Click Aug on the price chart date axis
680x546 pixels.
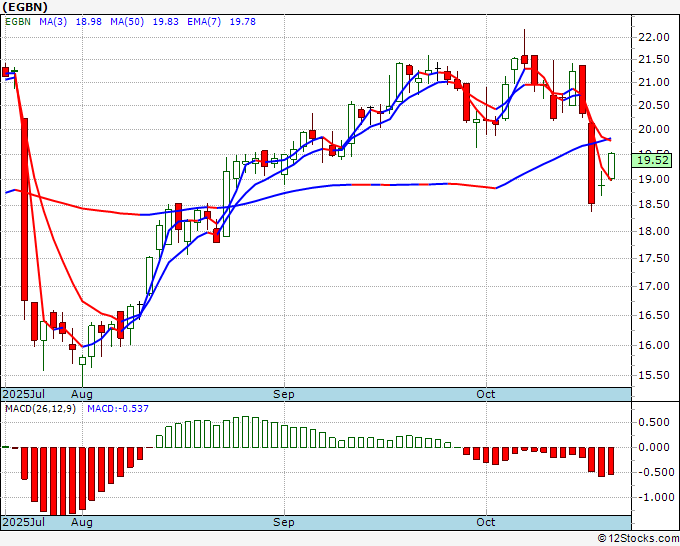(x=82, y=394)
